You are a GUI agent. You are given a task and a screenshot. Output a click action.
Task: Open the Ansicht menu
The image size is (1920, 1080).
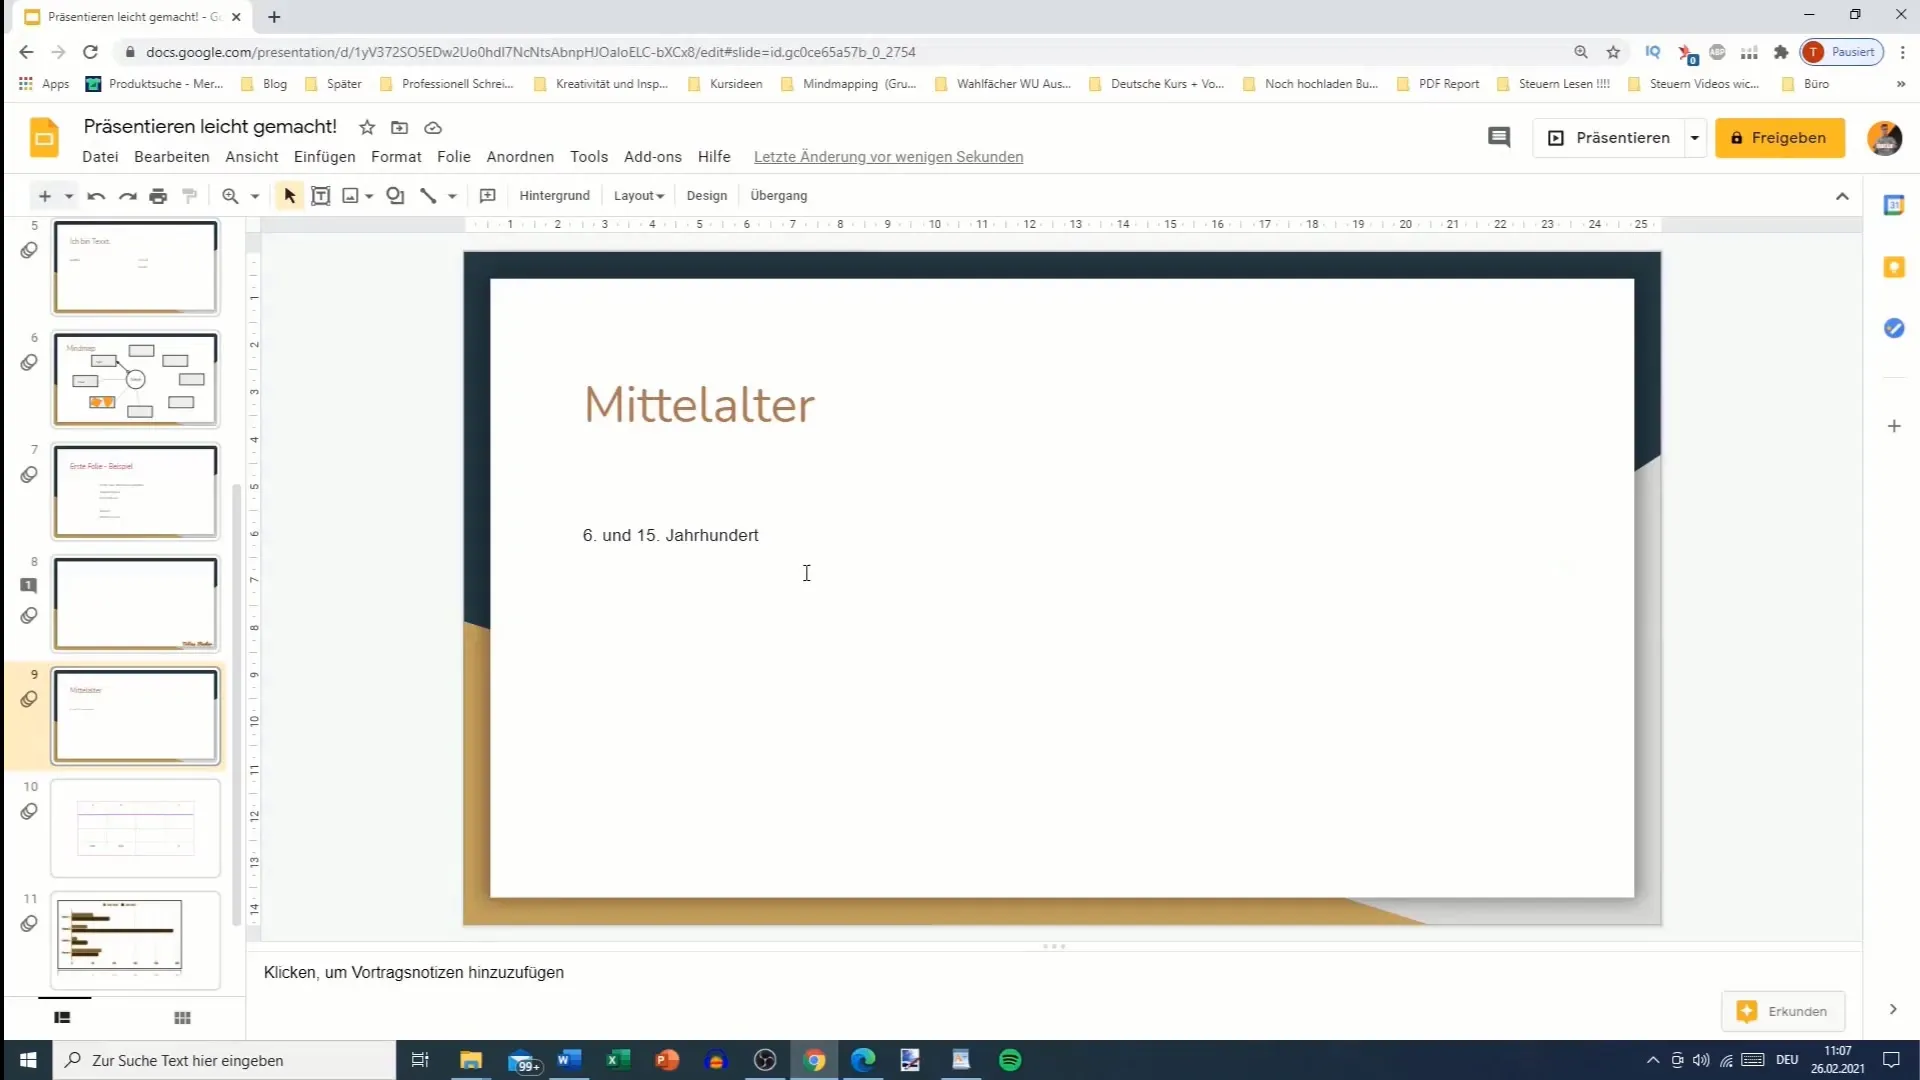(252, 157)
